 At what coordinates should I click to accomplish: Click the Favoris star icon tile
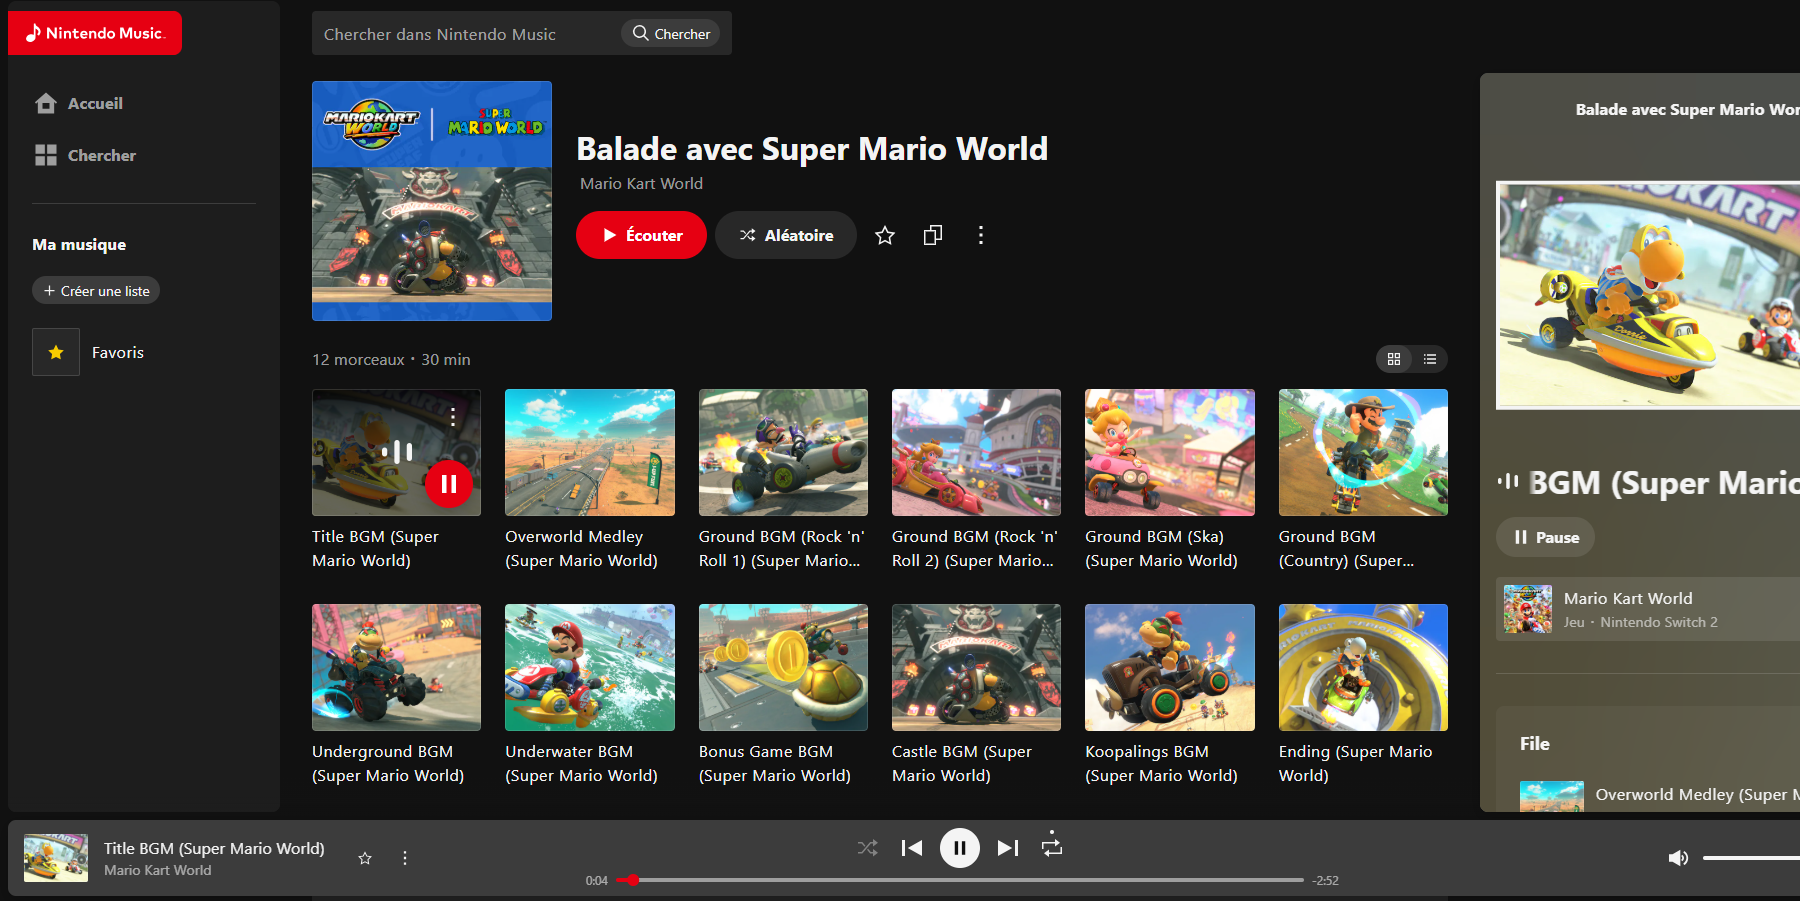[x=56, y=352]
